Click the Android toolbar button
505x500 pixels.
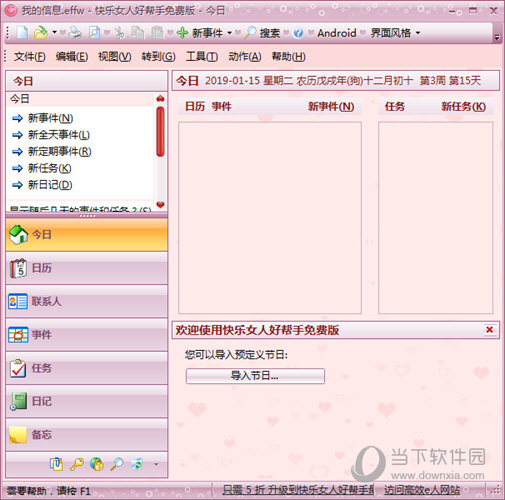coord(337,33)
